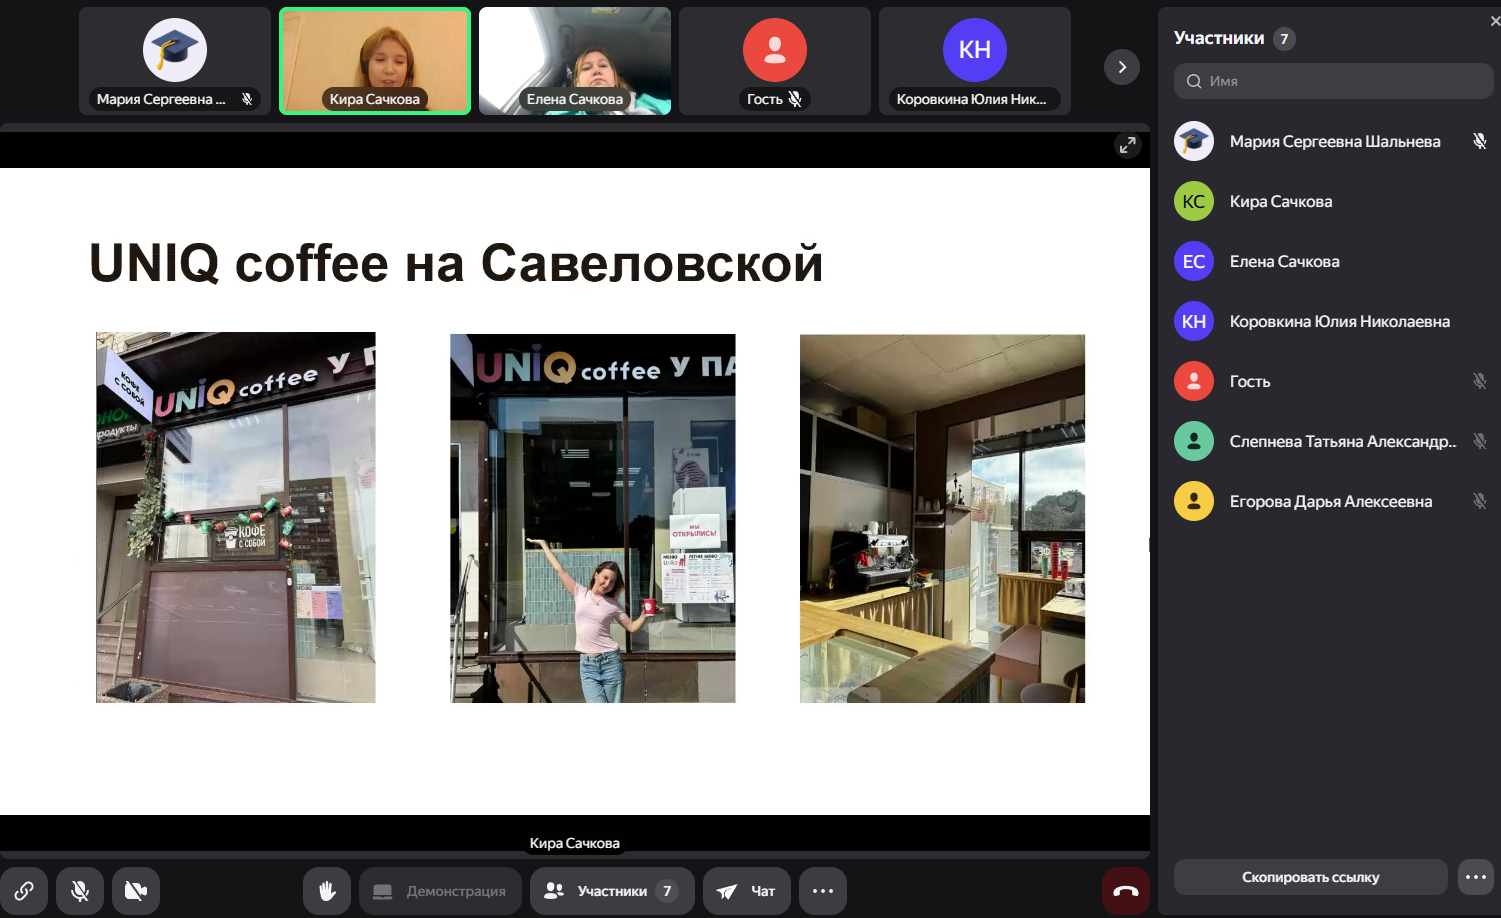Click the muted mic icon for Егорова Дарья Алексеевна
This screenshot has height=918, width=1501.
click(1479, 501)
